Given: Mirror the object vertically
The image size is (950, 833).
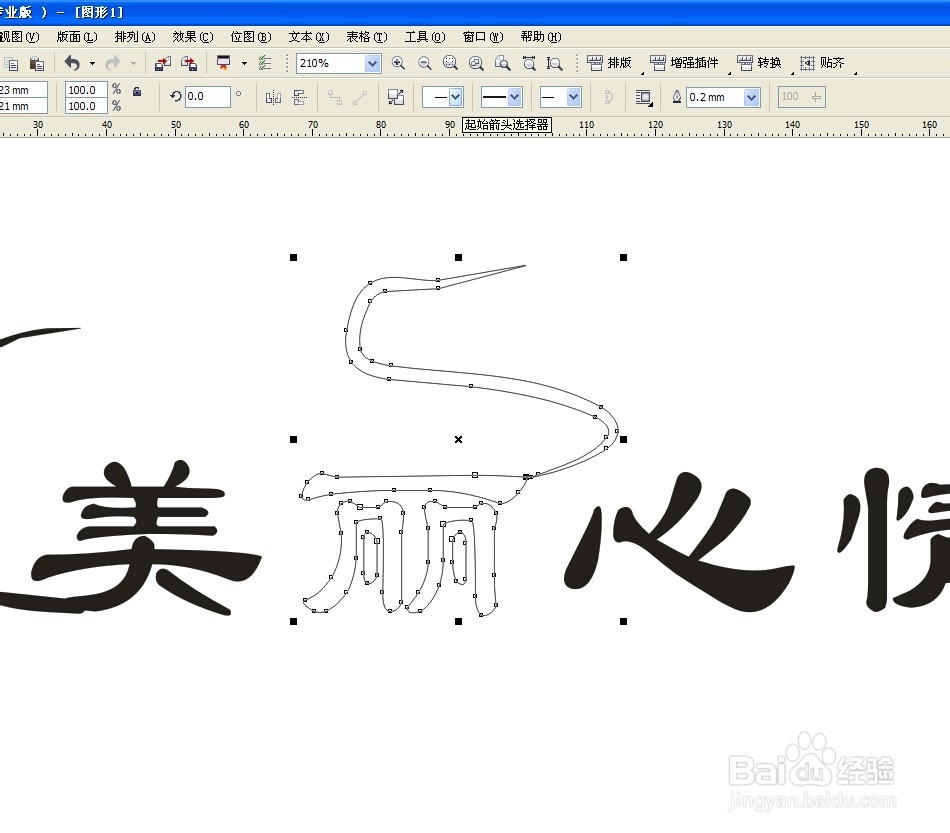Looking at the screenshot, I should click(299, 97).
